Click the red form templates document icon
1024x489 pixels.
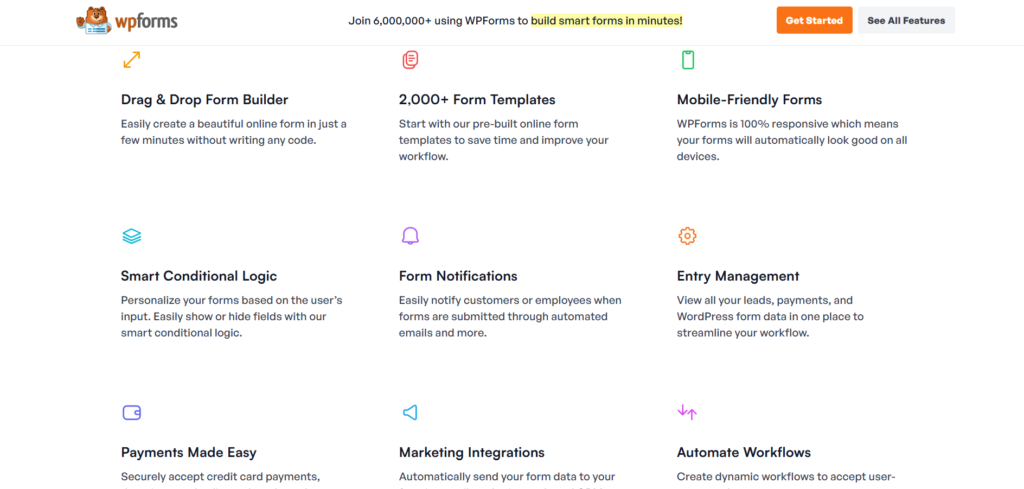(x=409, y=60)
